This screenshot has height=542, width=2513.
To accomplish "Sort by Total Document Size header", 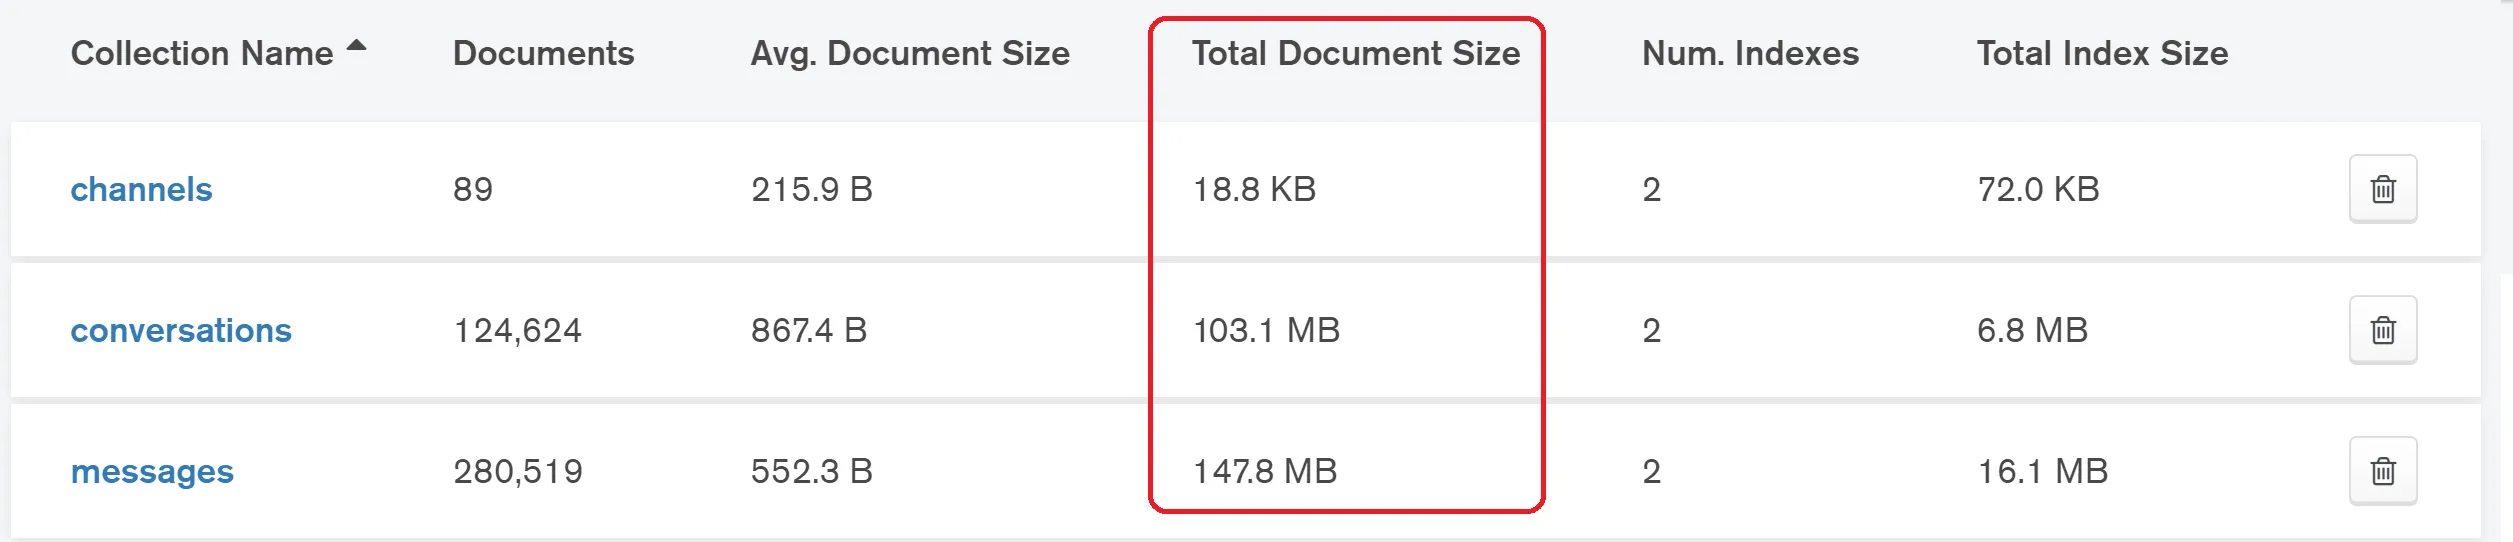I will click(x=1355, y=53).
